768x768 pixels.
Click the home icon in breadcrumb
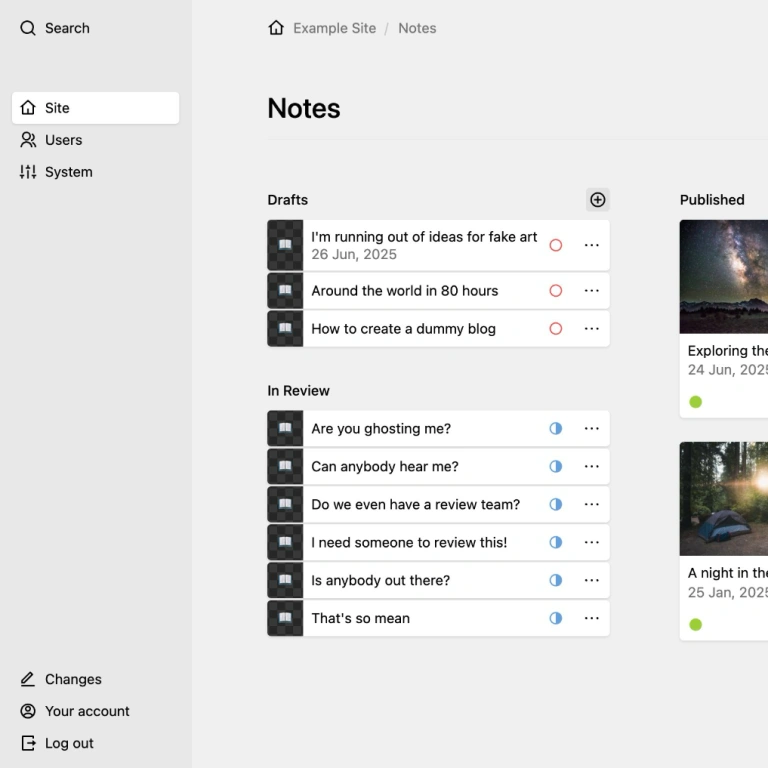tap(276, 28)
